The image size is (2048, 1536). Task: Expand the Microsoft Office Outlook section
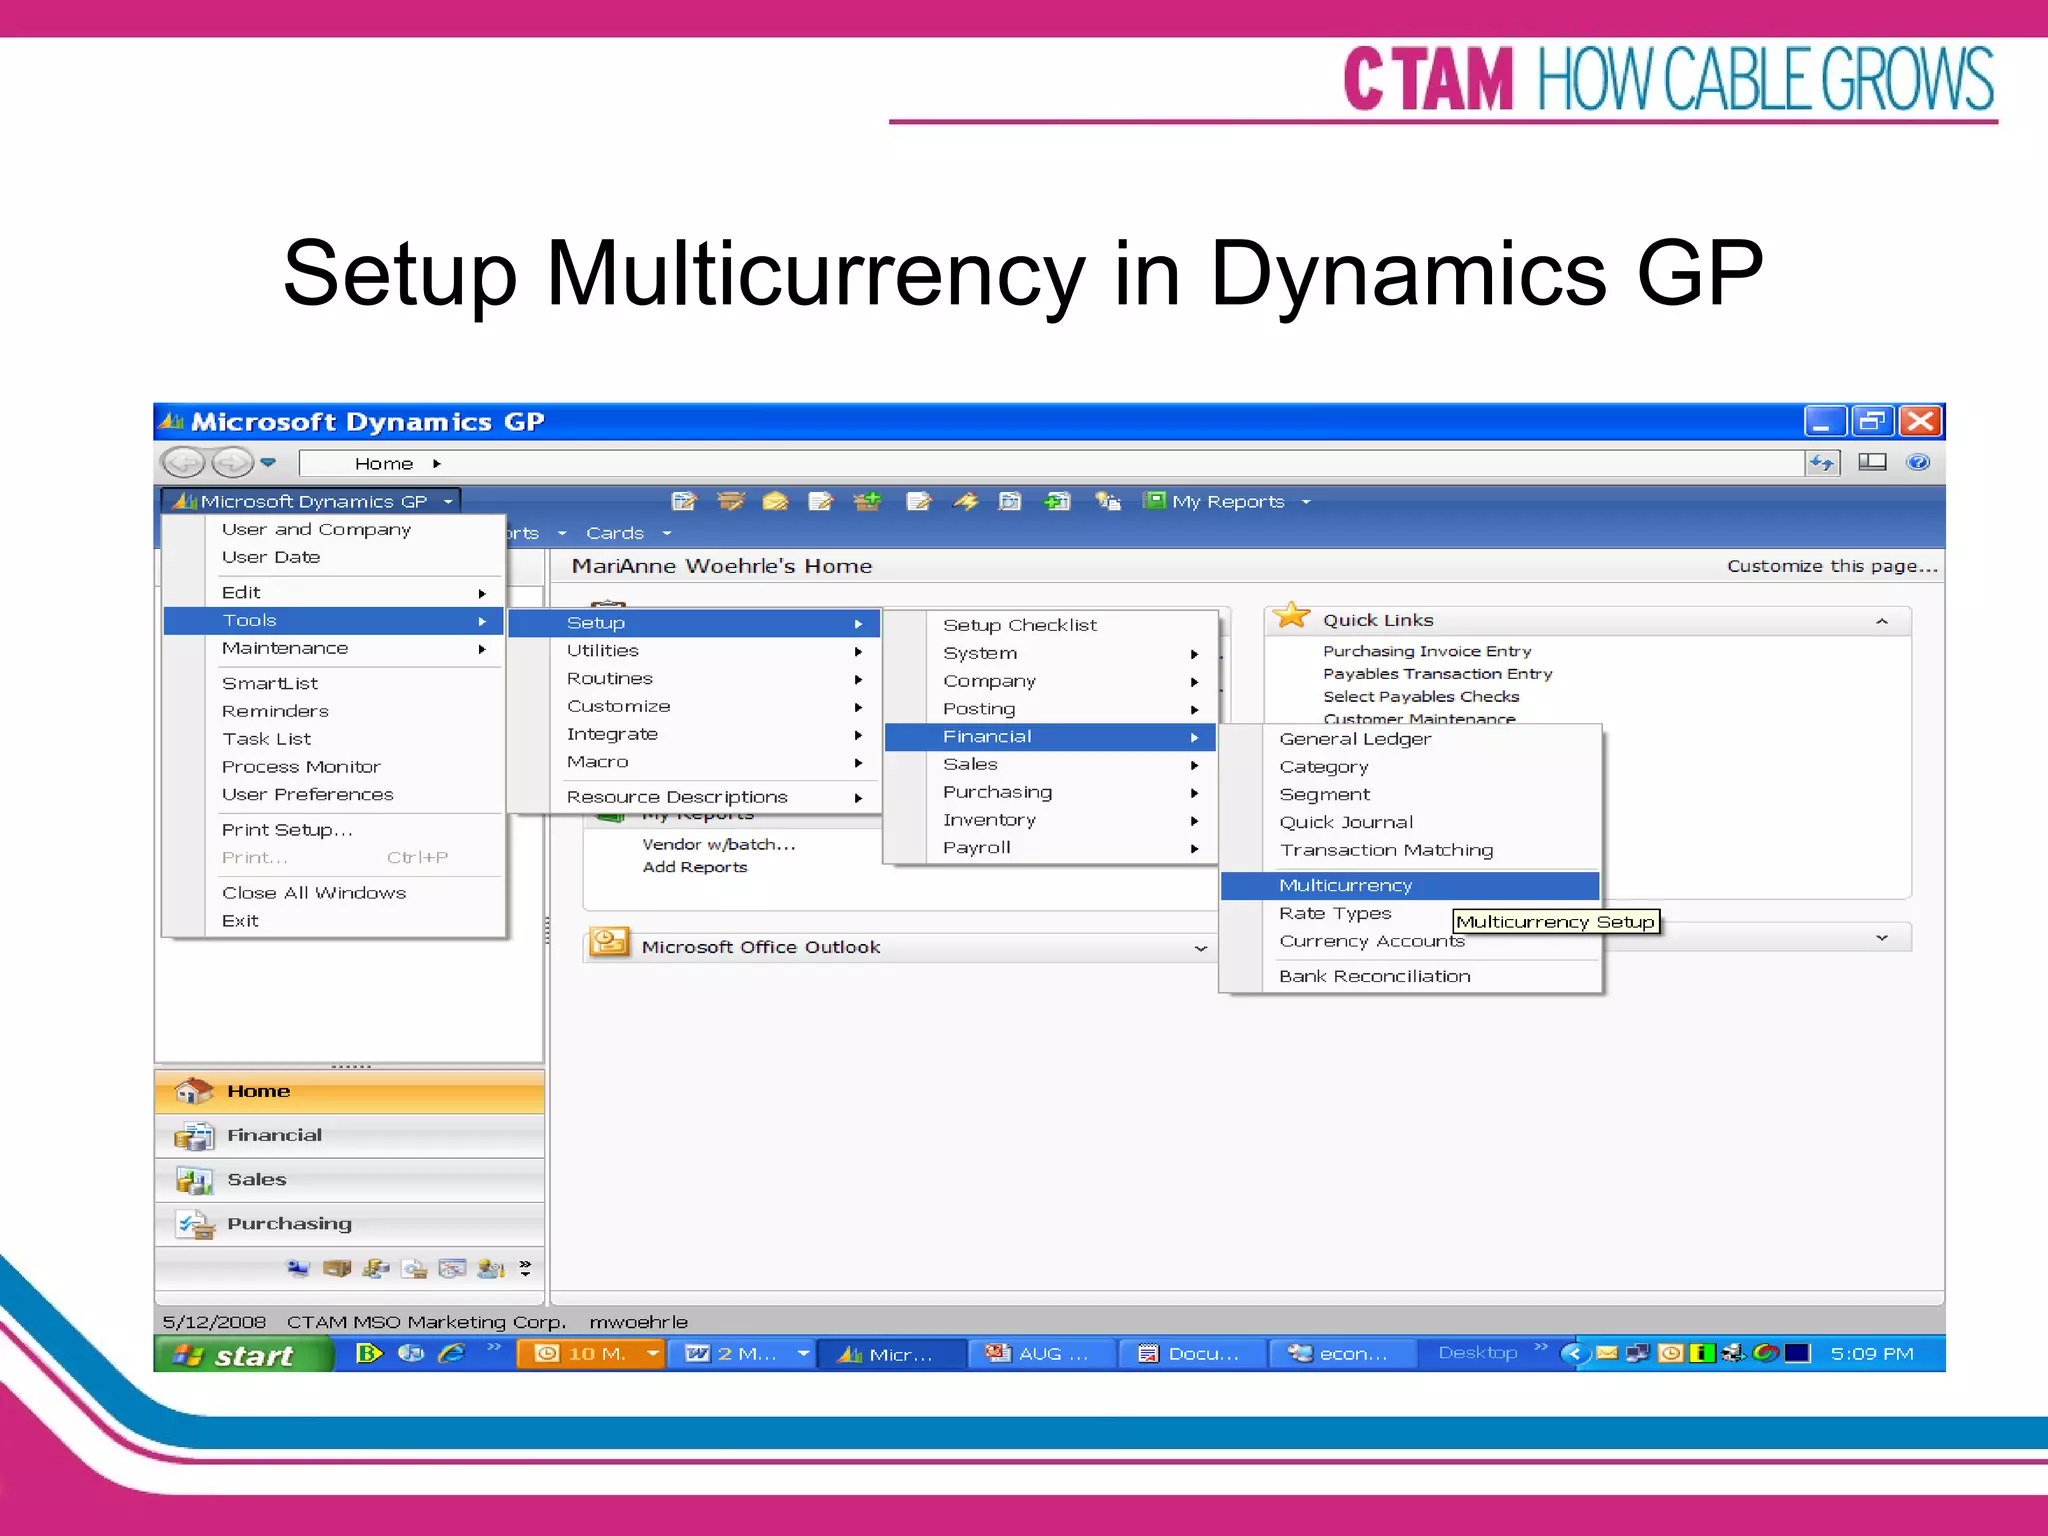pyautogui.click(x=1201, y=947)
